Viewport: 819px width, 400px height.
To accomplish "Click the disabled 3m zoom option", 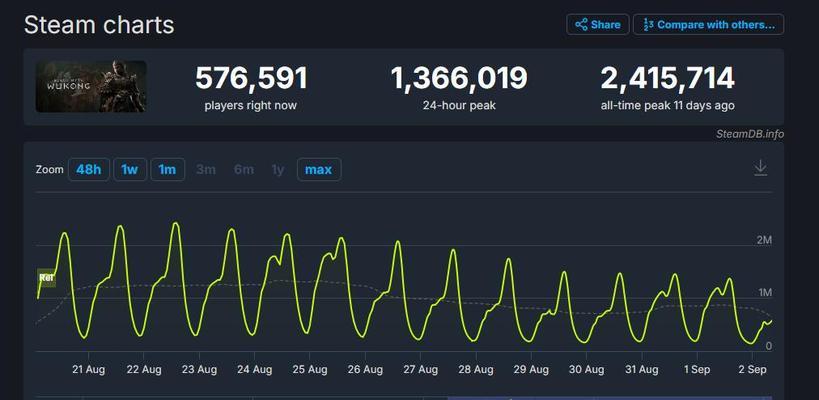I will 206,170.
